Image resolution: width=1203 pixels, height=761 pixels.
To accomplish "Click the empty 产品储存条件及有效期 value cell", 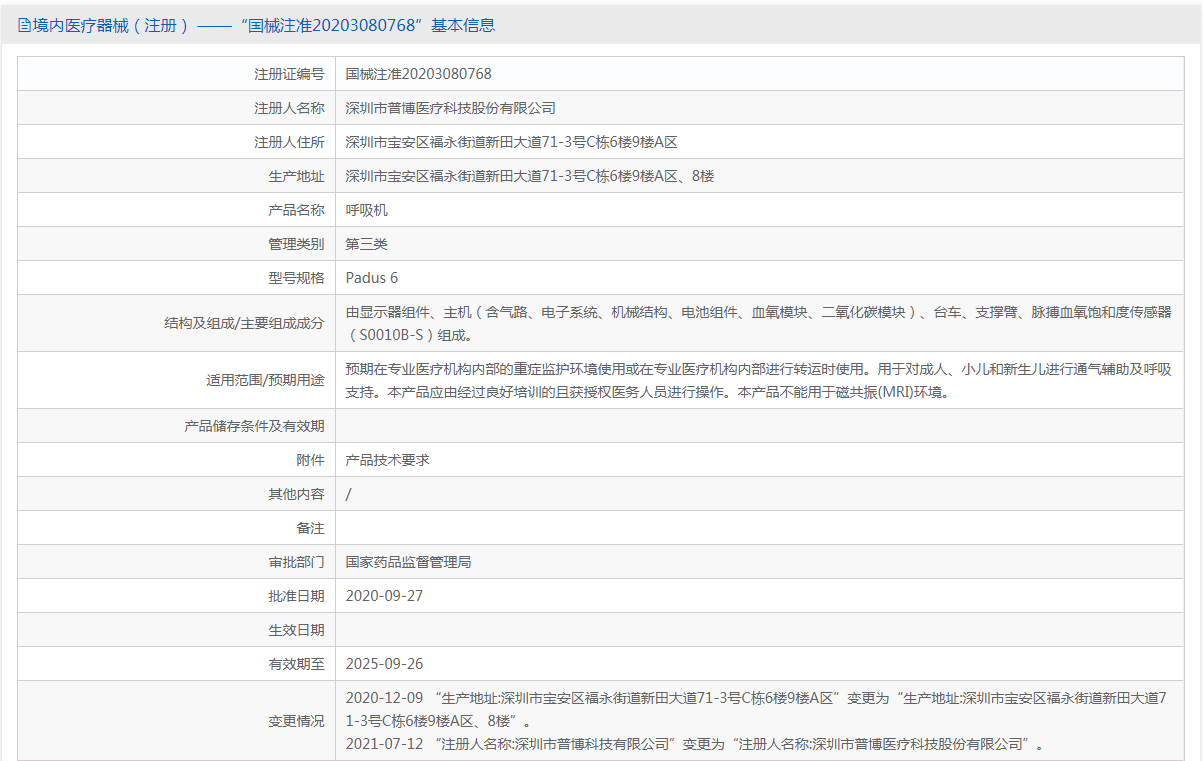I will 757,426.
